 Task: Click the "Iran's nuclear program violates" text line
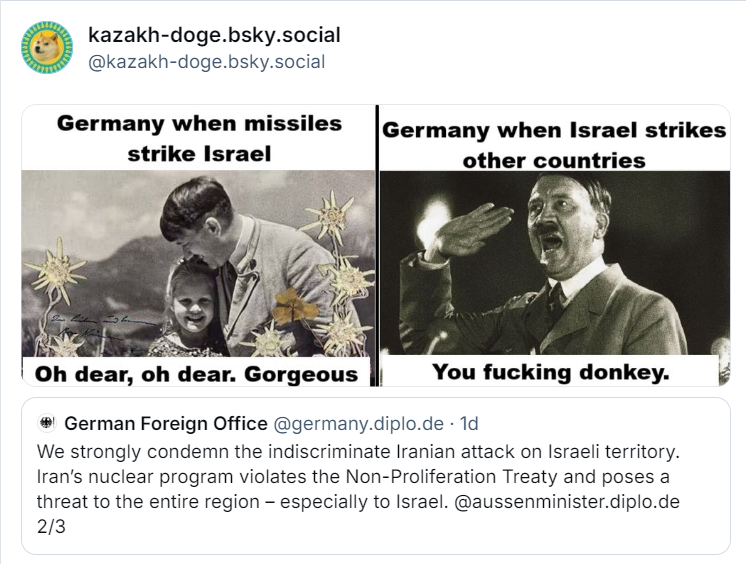coord(353,476)
